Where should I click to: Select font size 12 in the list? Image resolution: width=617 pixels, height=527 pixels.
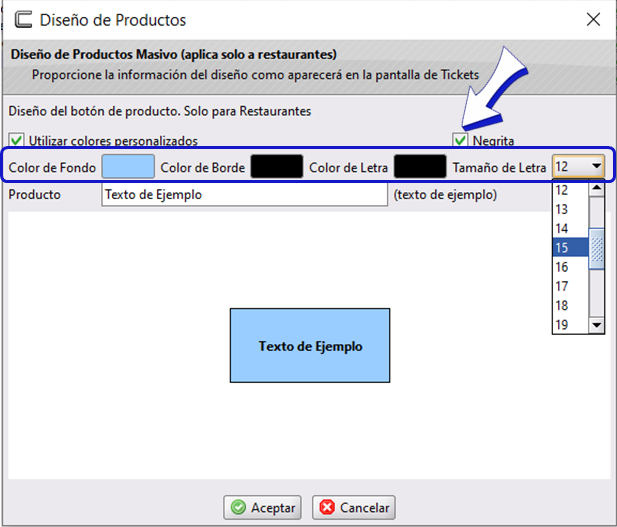pos(570,190)
